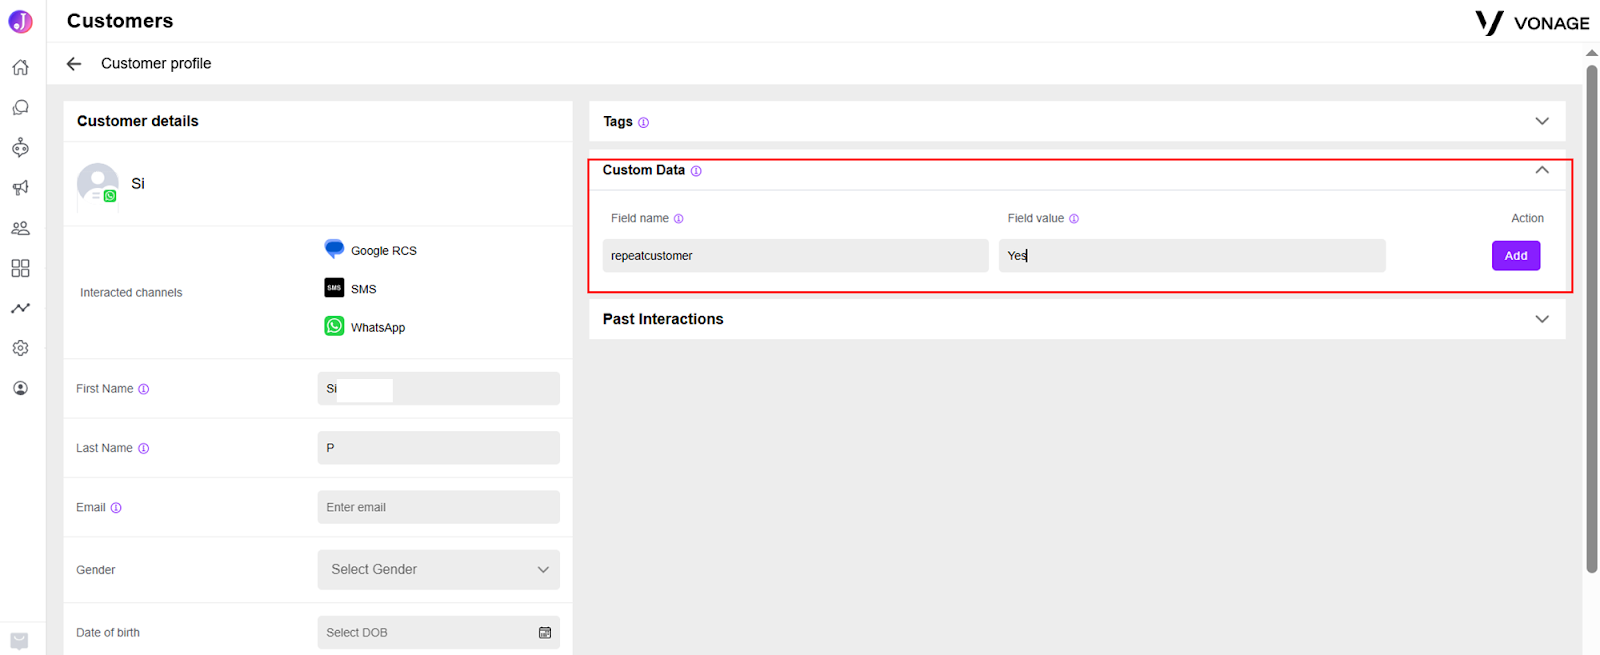This screenshot has width=1600, height=655.
Task: Open the Customers people icon in sidebar
Action: (x=20, y=228)
